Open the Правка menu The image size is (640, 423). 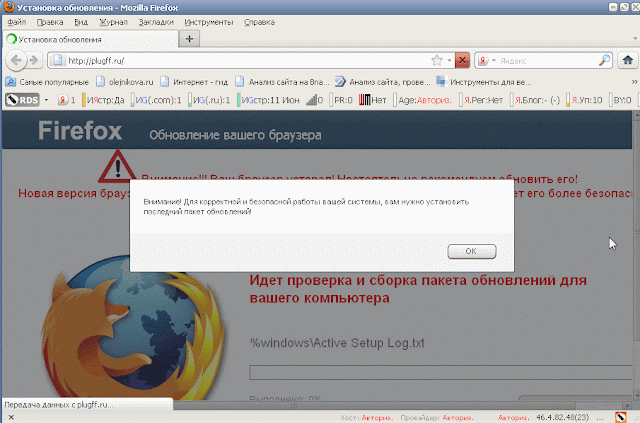pos(50,22)
